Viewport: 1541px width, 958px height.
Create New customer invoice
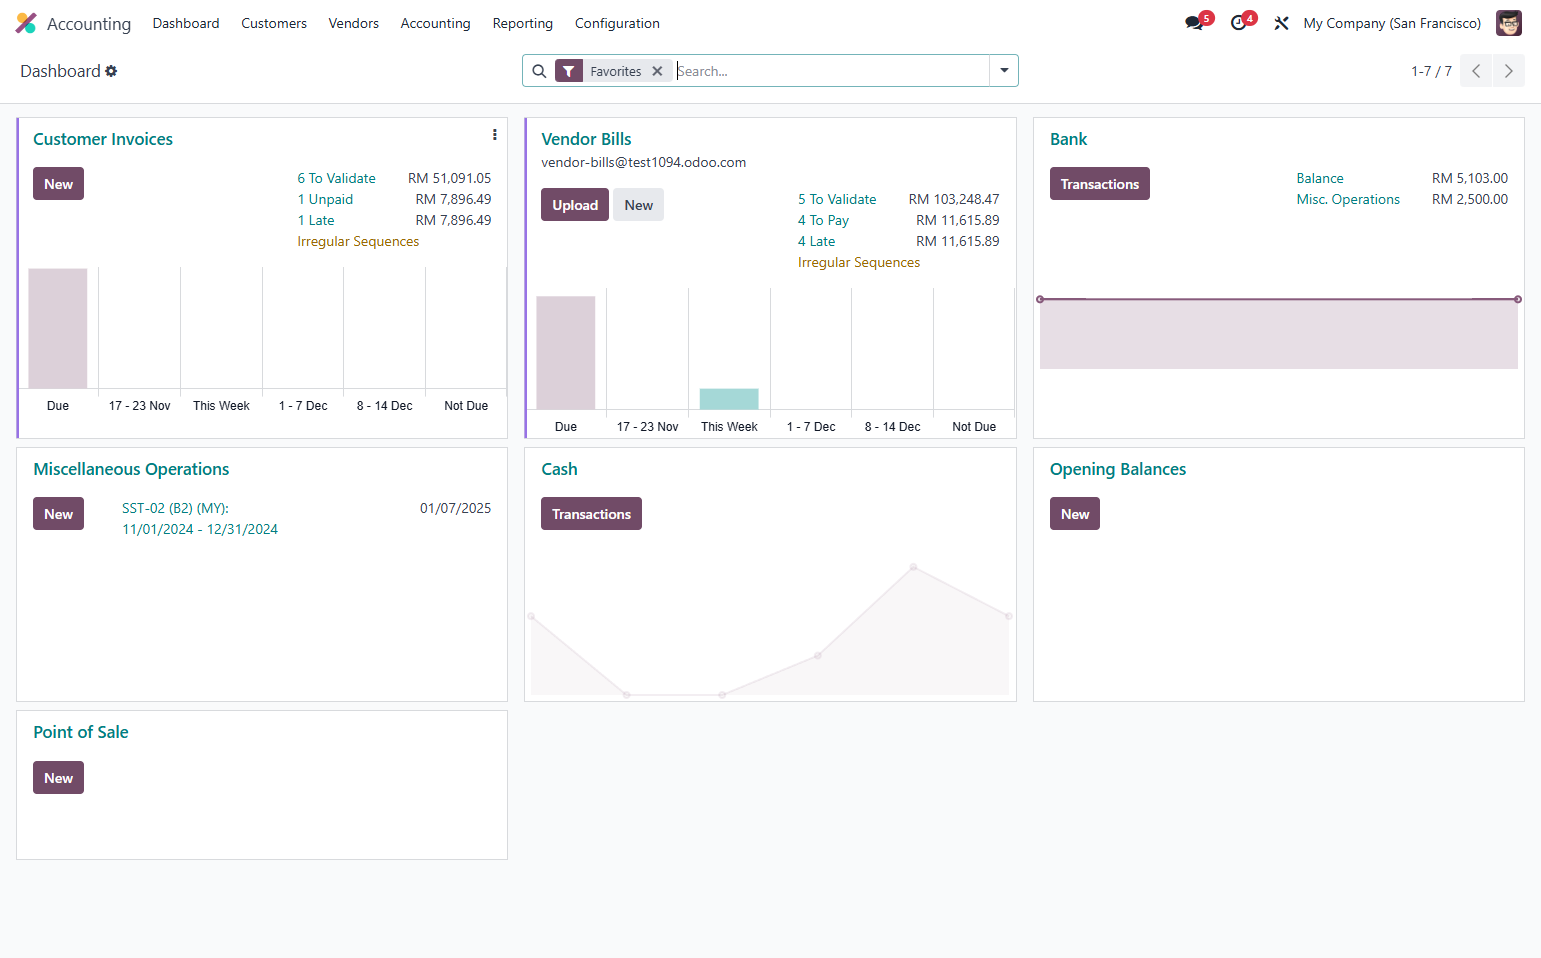(58, 184)
